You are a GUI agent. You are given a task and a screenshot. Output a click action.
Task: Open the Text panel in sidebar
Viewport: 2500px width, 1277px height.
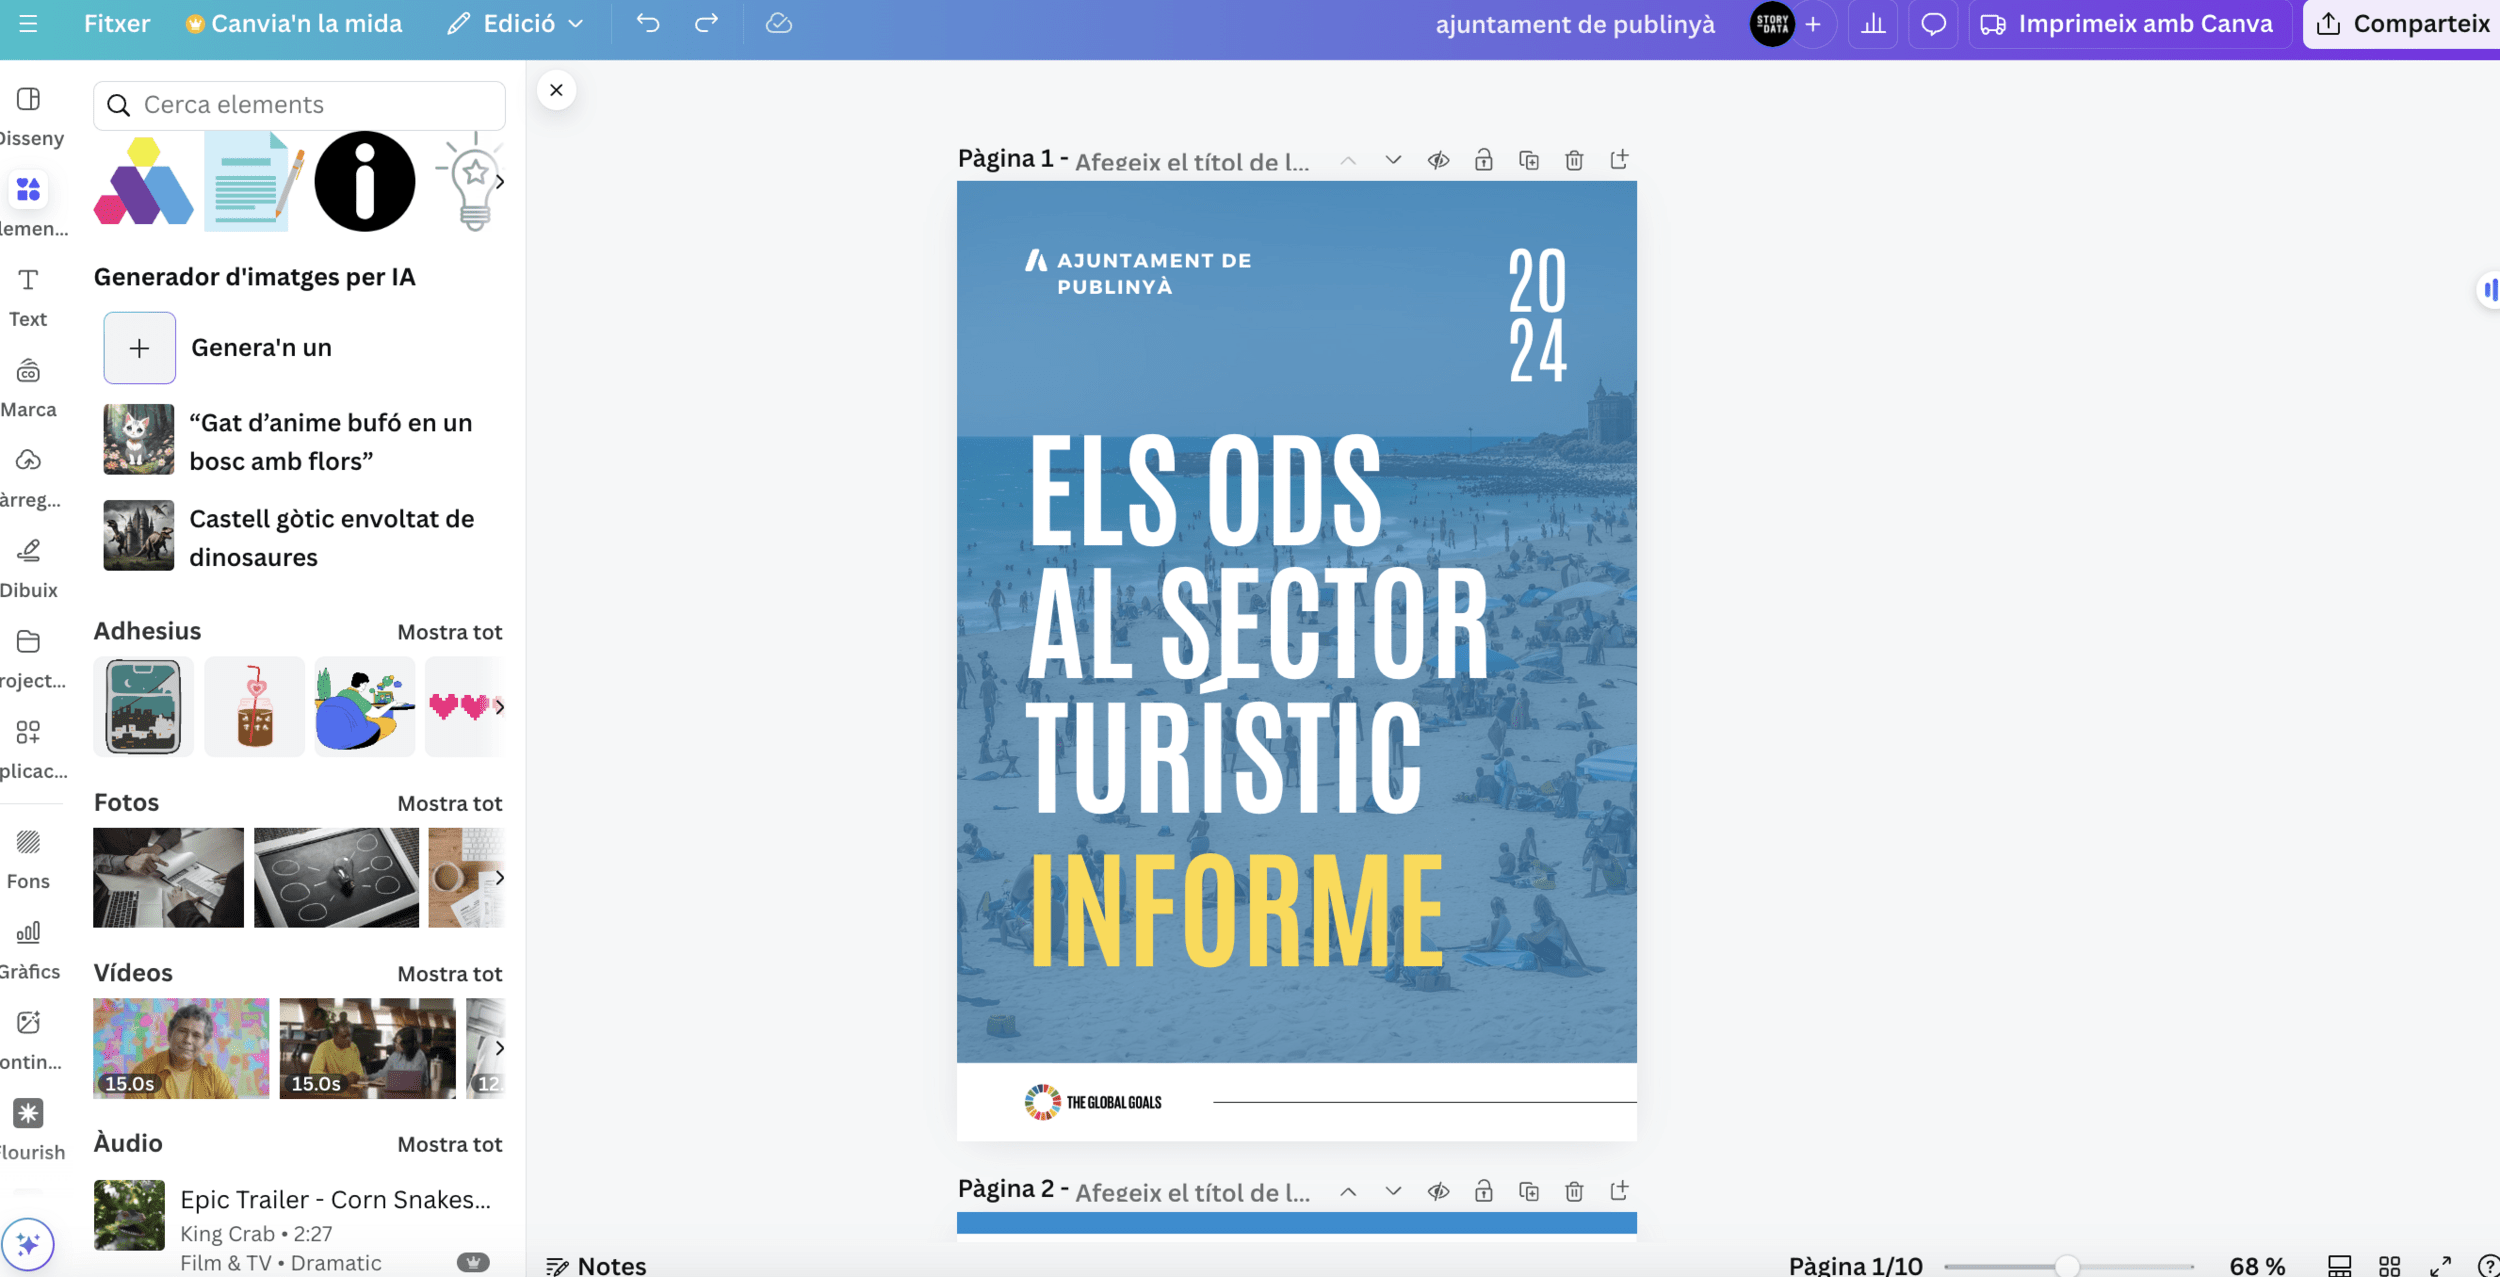28,297
